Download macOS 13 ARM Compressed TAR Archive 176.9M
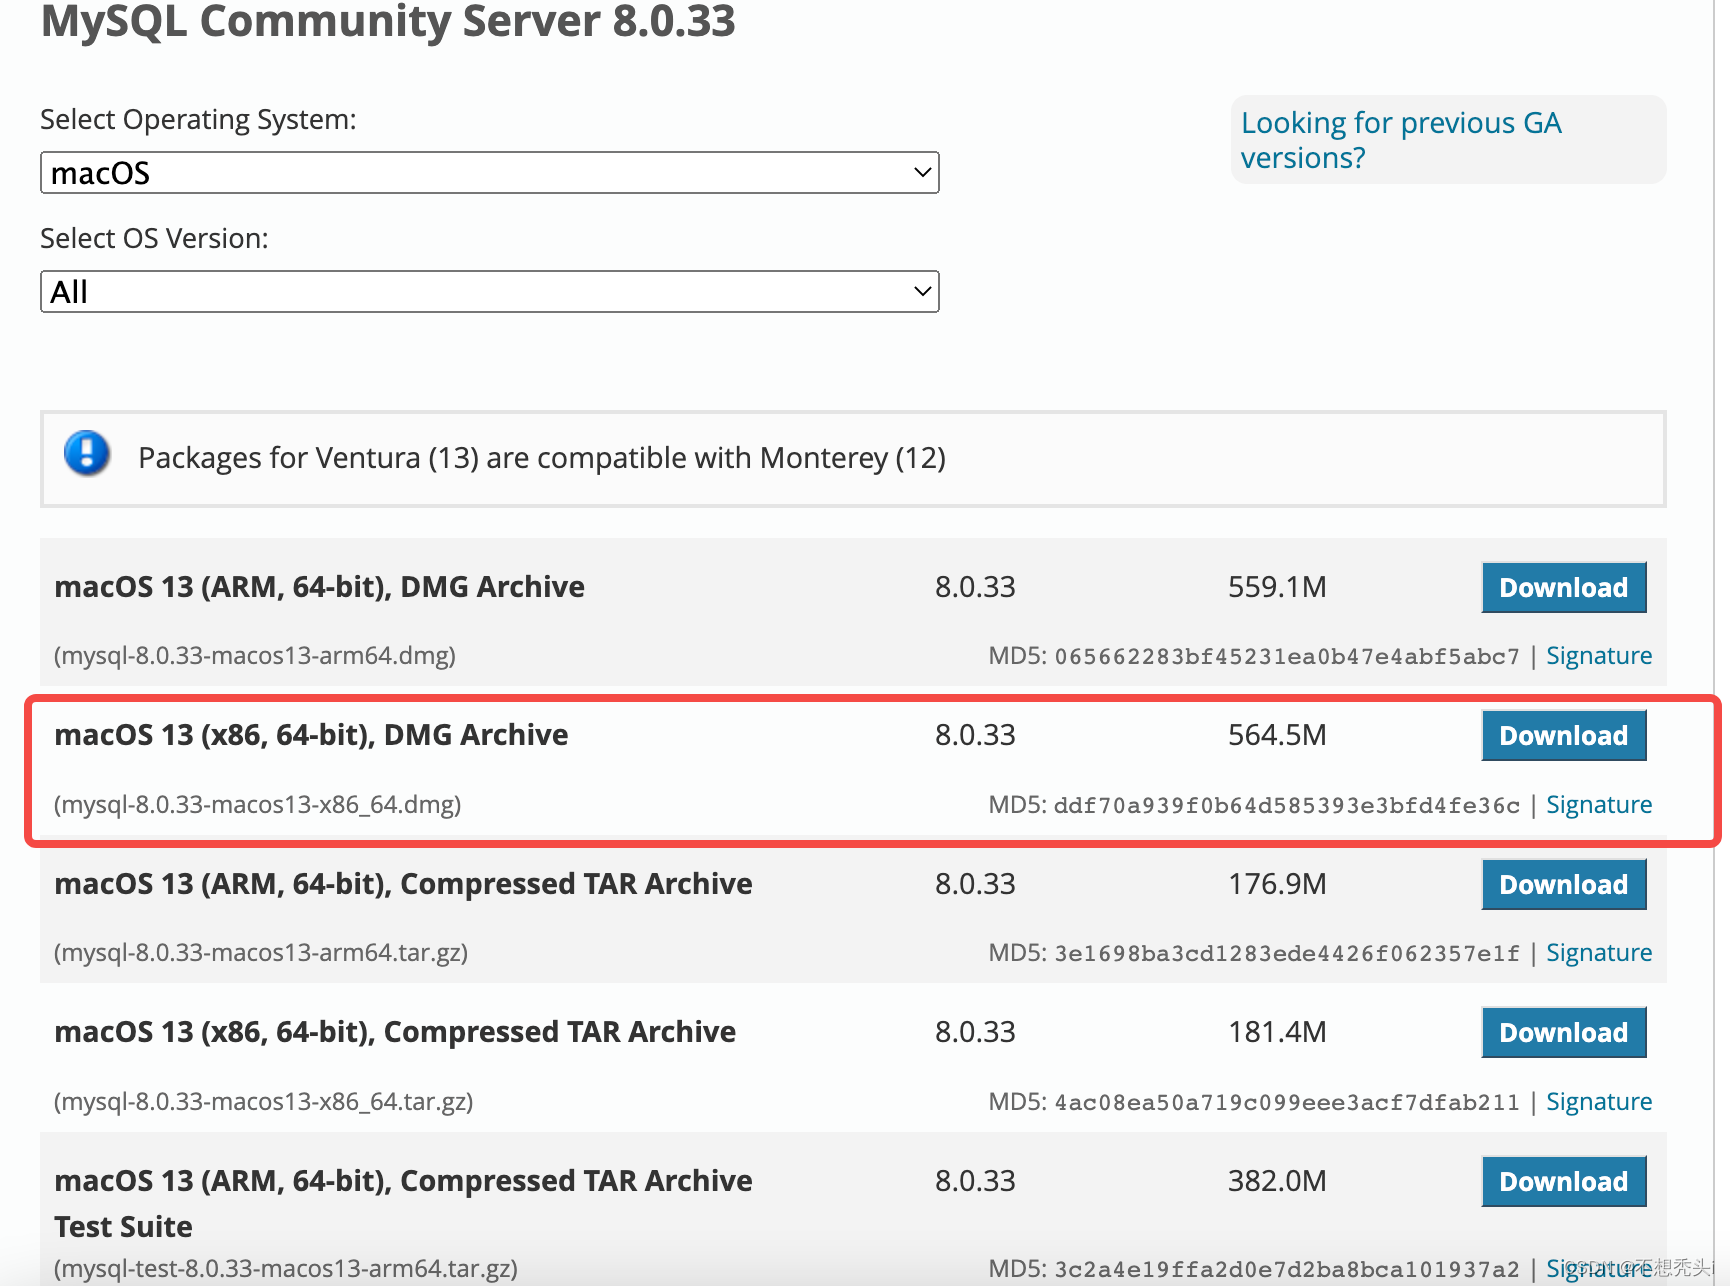1730x1286 pixels. coord(1564,884)
